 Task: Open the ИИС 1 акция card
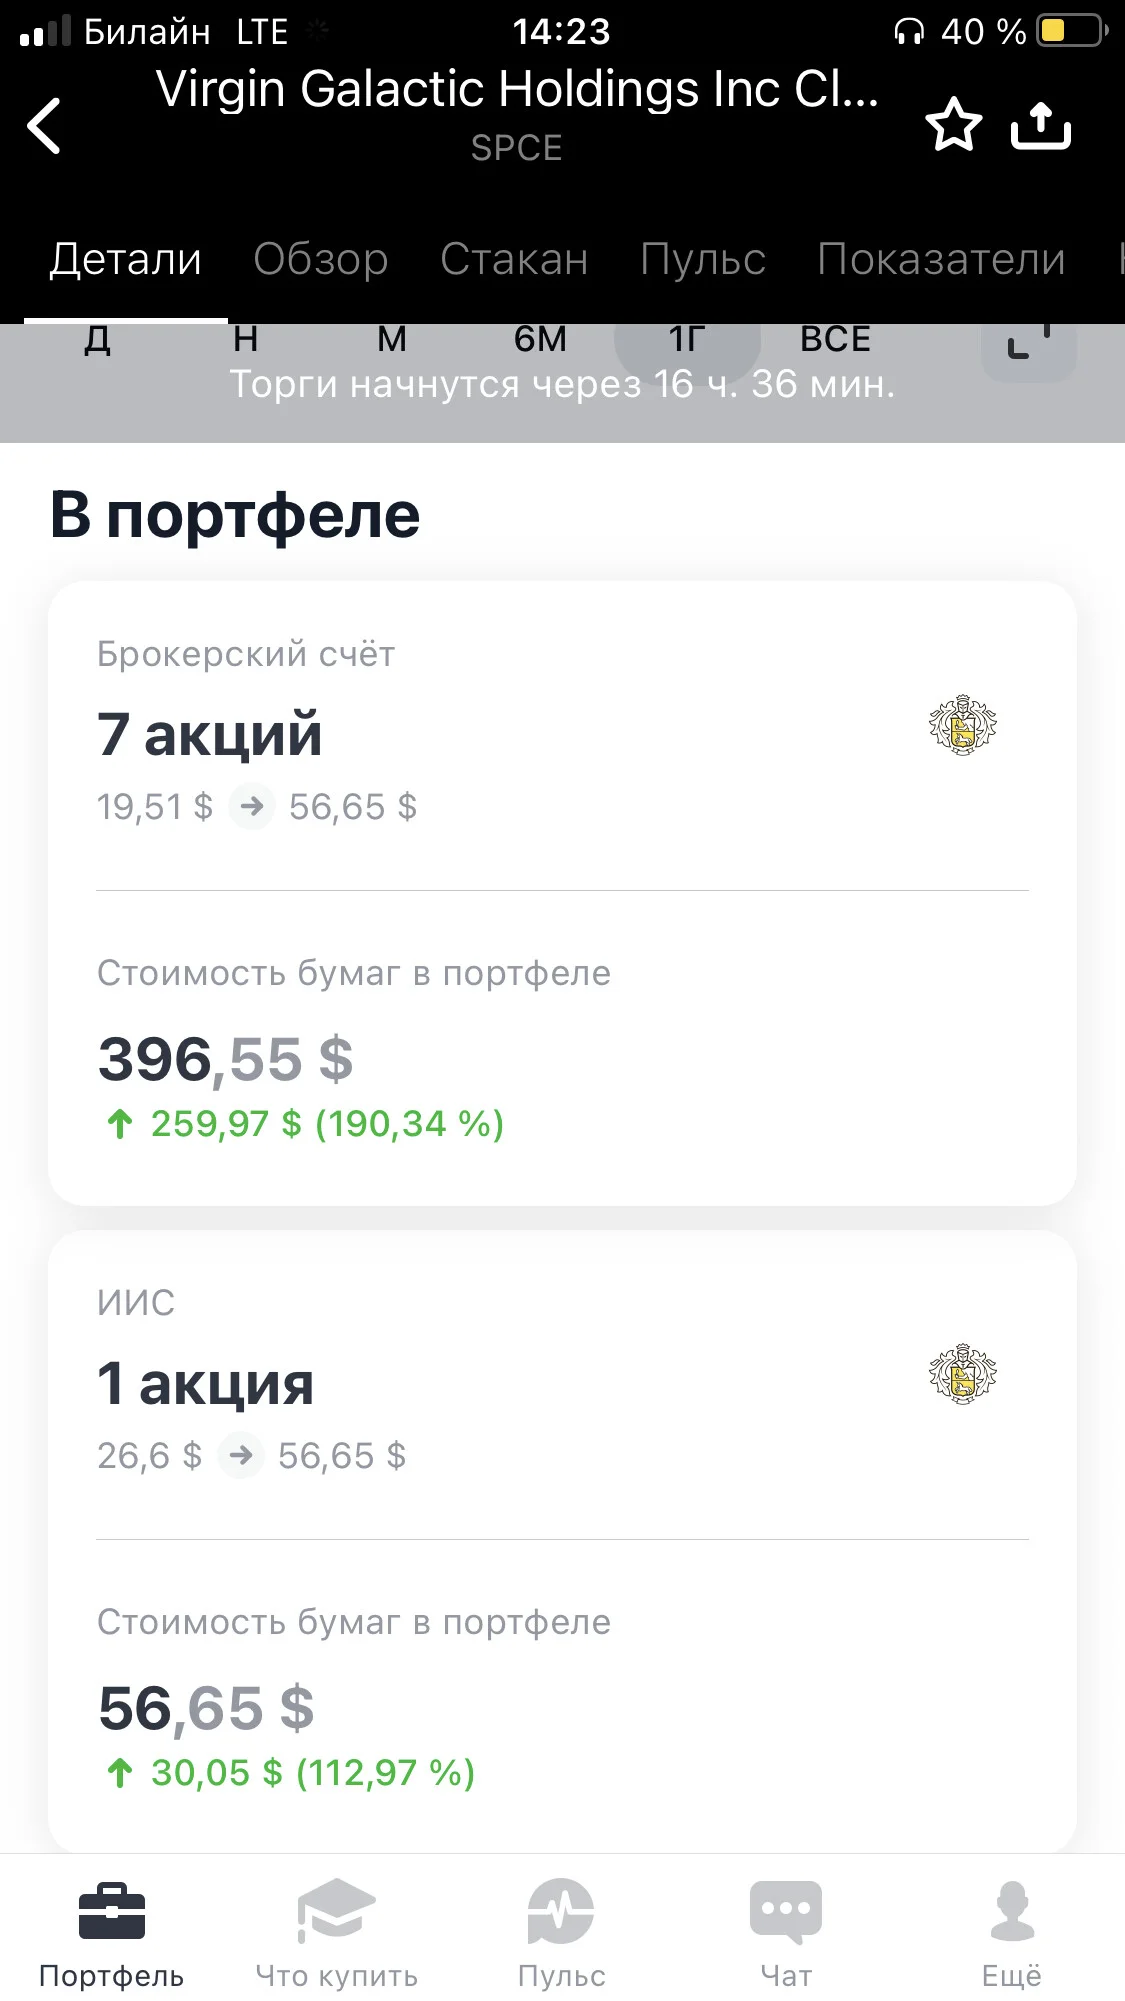562,1541
